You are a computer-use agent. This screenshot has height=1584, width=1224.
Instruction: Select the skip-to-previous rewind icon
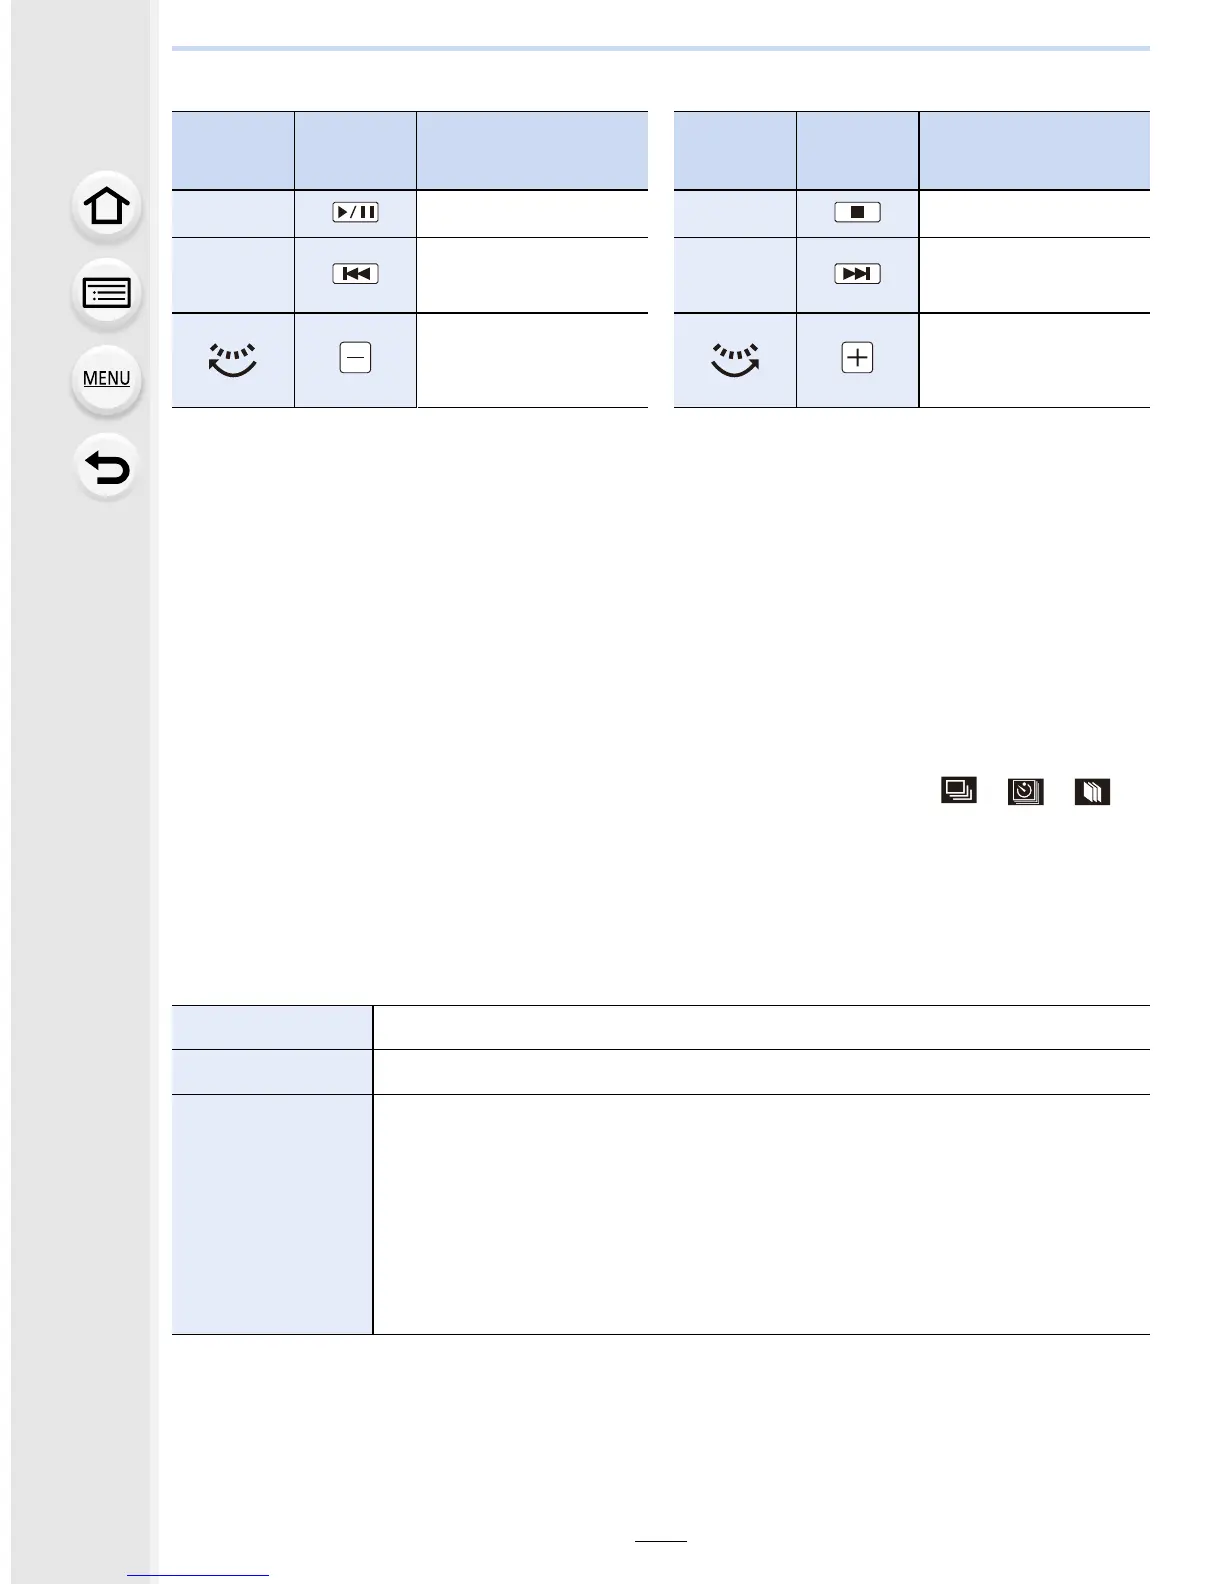pyautogui.click(x=355, y=274)
